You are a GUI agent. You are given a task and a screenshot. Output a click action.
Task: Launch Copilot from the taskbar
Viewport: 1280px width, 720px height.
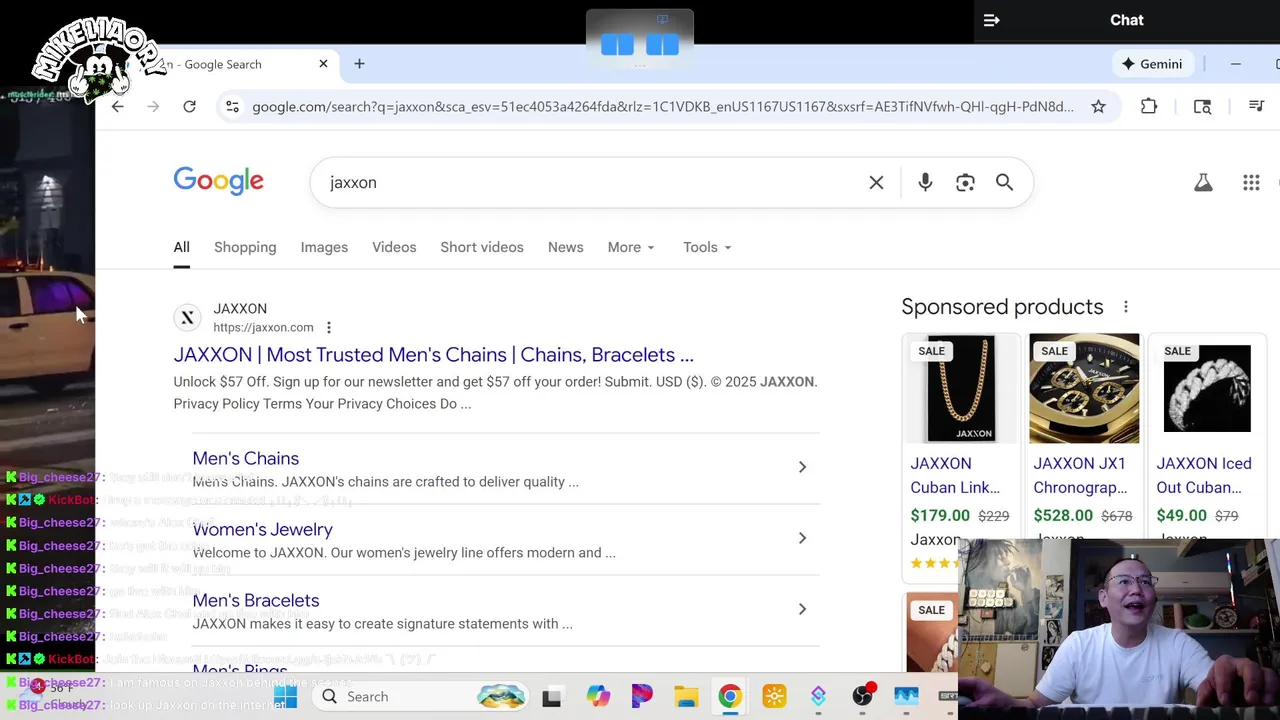[x=598, y=696]
